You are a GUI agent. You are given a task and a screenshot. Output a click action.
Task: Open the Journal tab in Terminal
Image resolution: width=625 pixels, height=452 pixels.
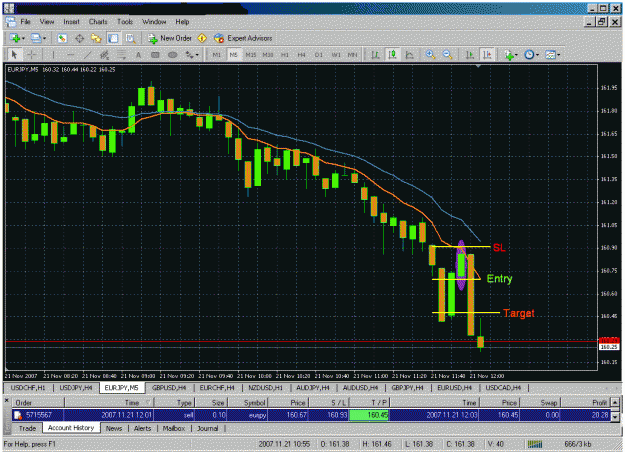208,428
